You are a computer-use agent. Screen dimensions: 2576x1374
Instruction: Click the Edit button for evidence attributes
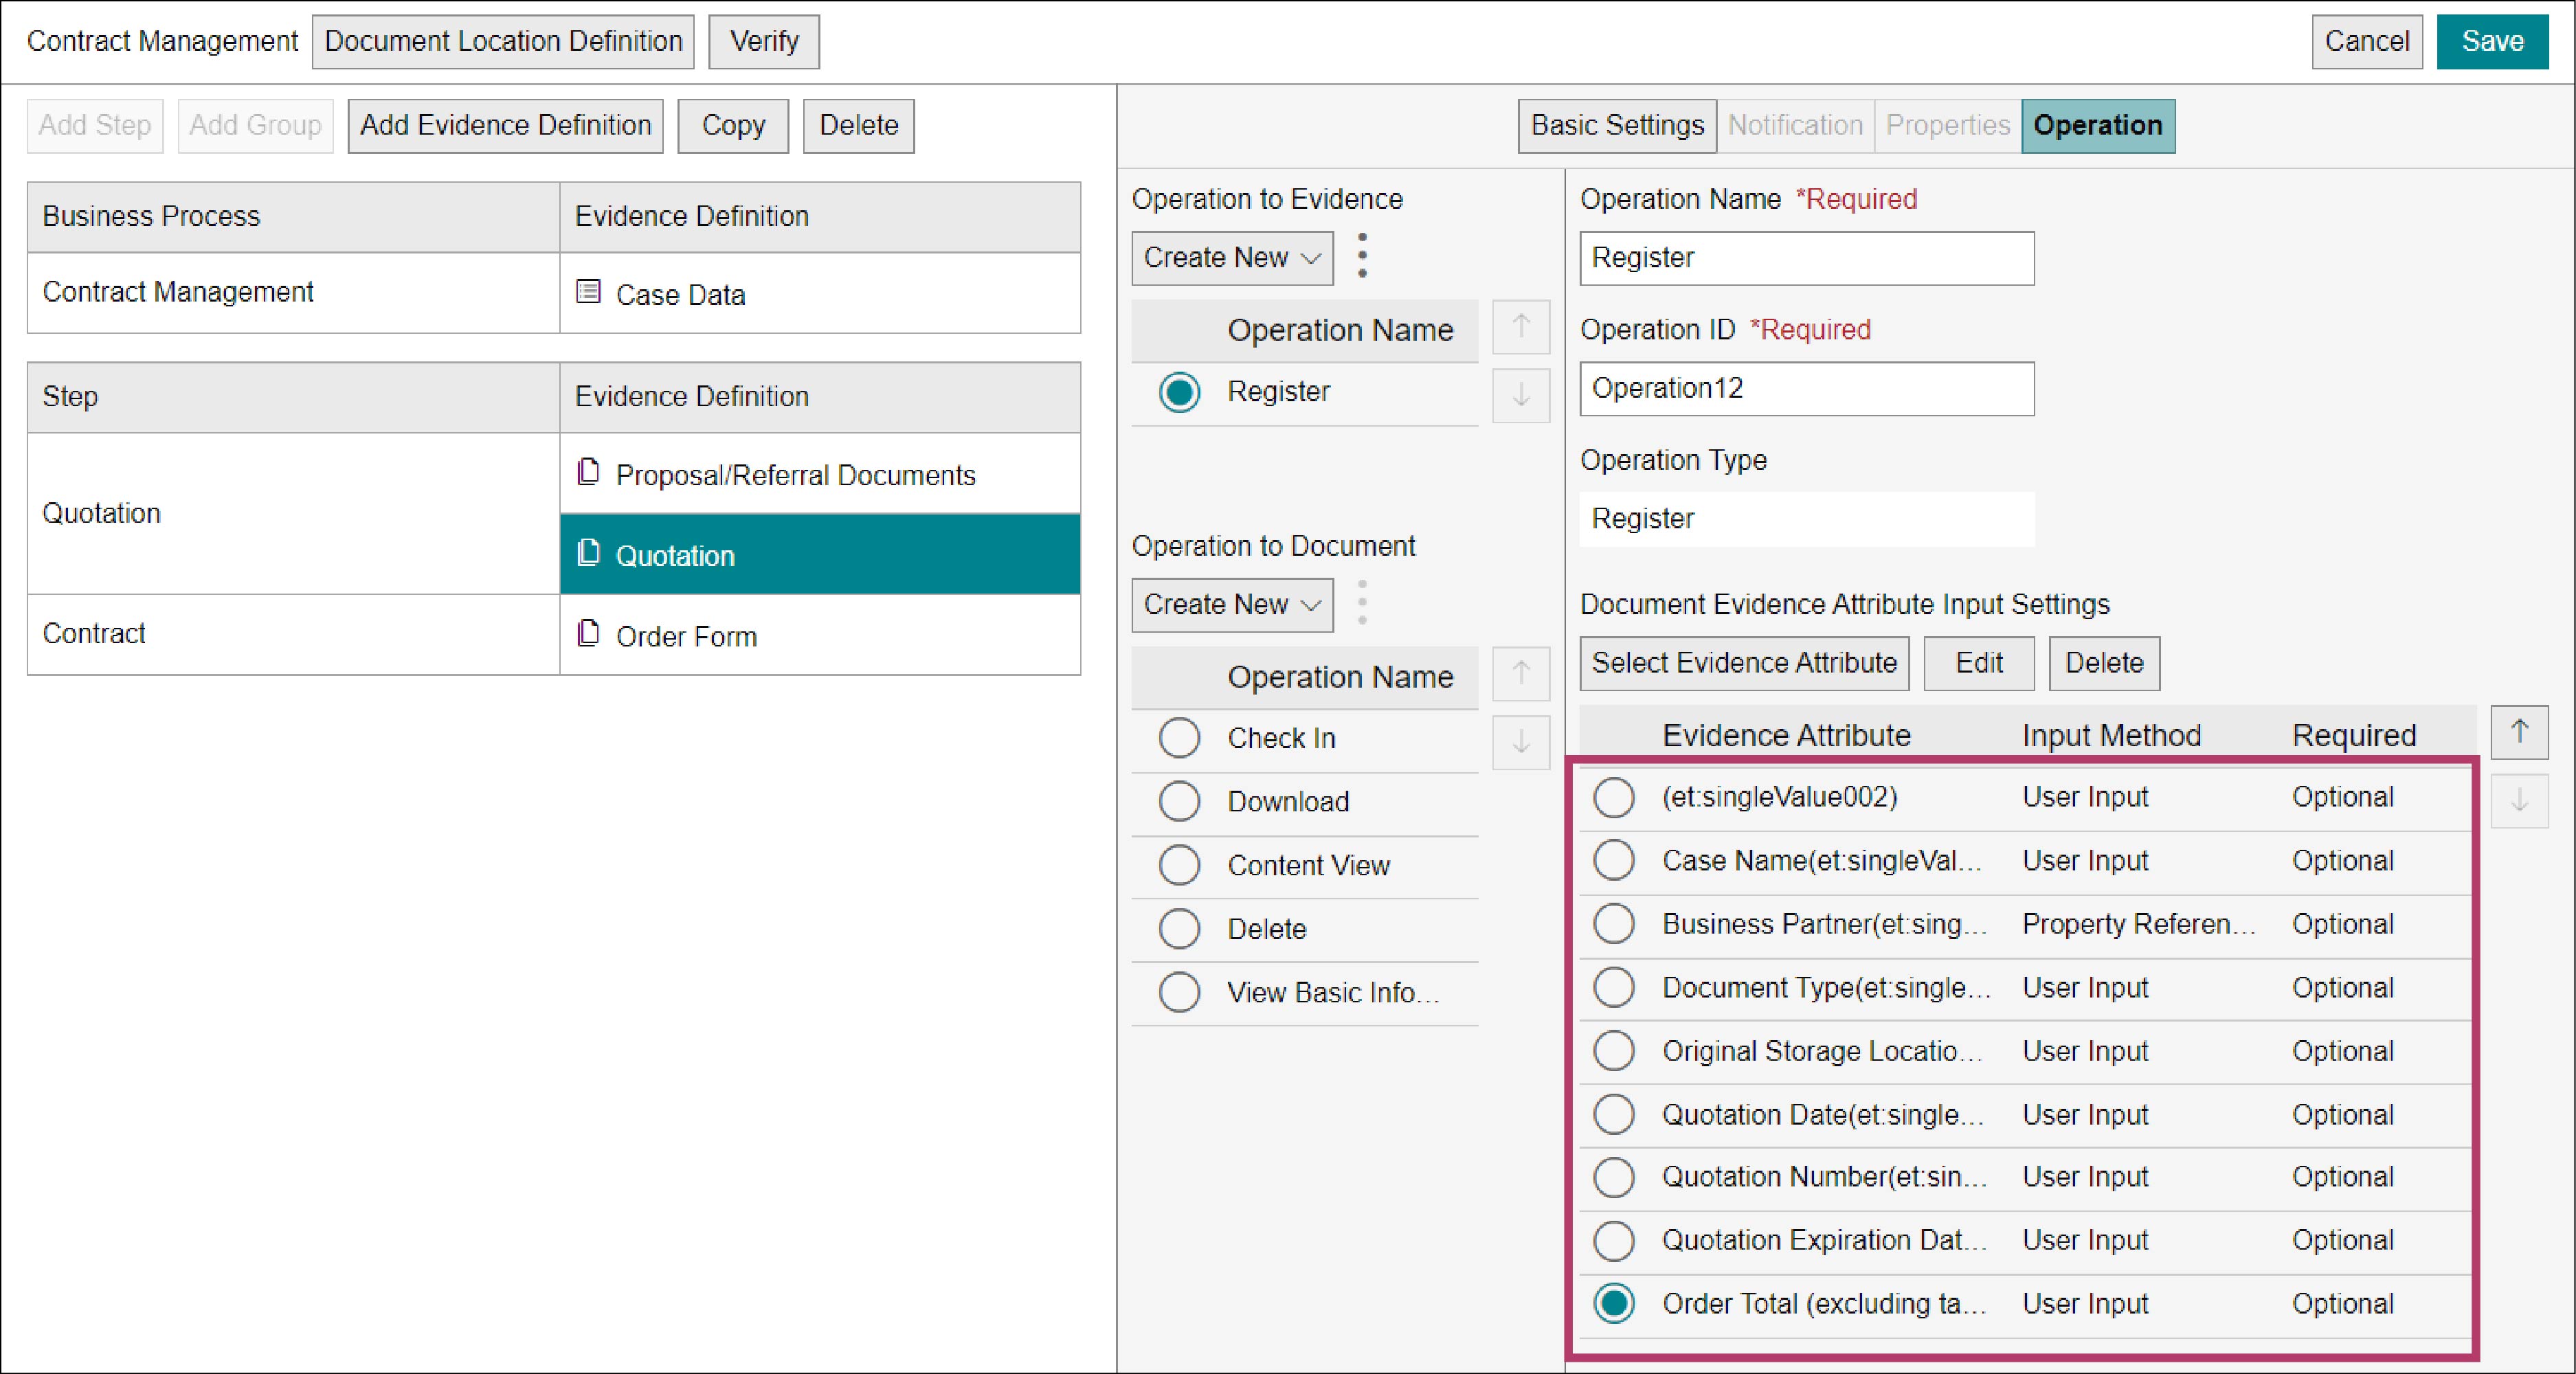tap(1979, 663)
